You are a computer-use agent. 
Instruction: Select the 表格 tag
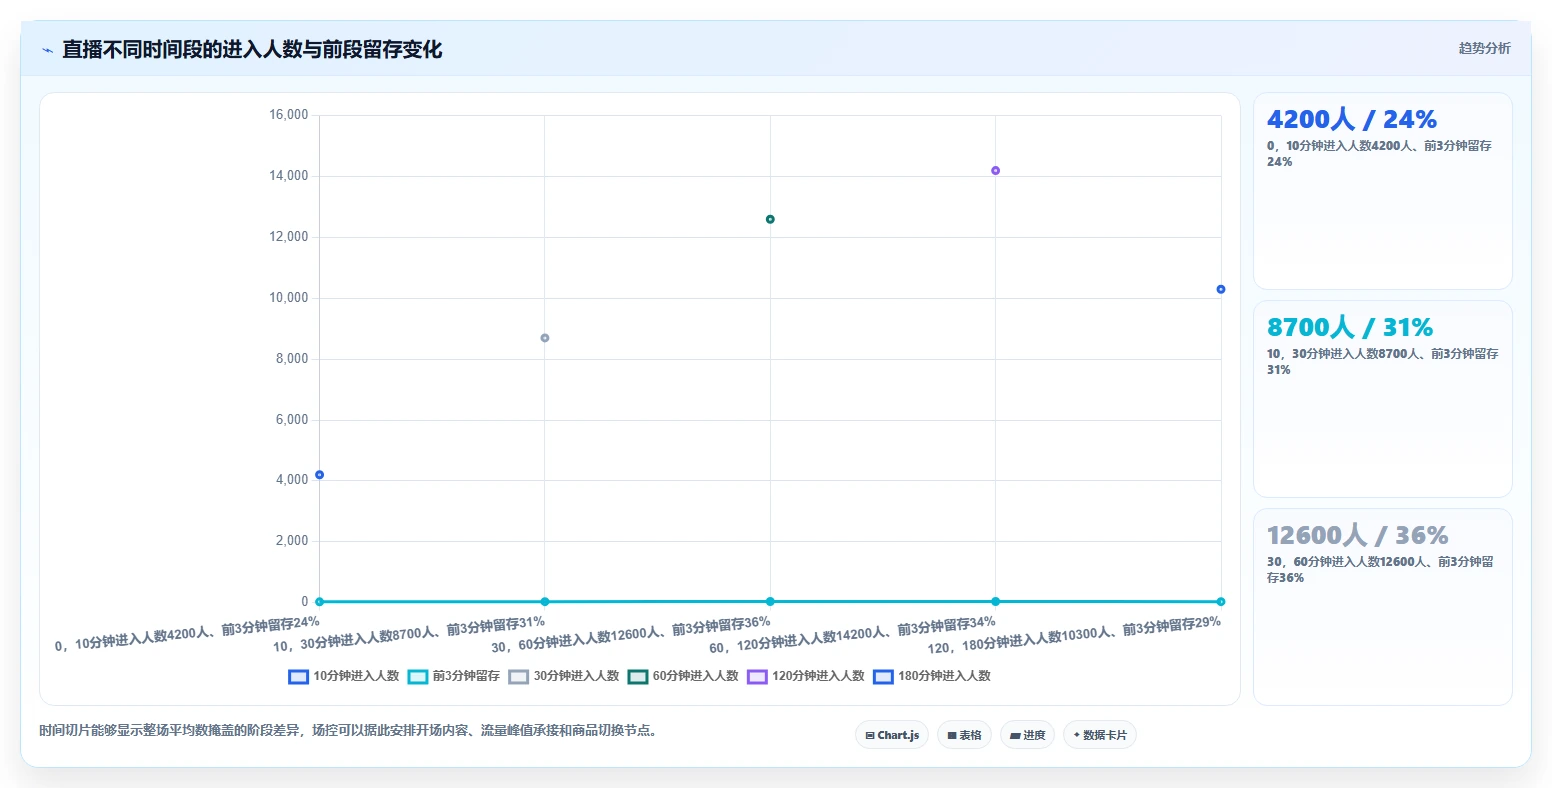[964, 735]
